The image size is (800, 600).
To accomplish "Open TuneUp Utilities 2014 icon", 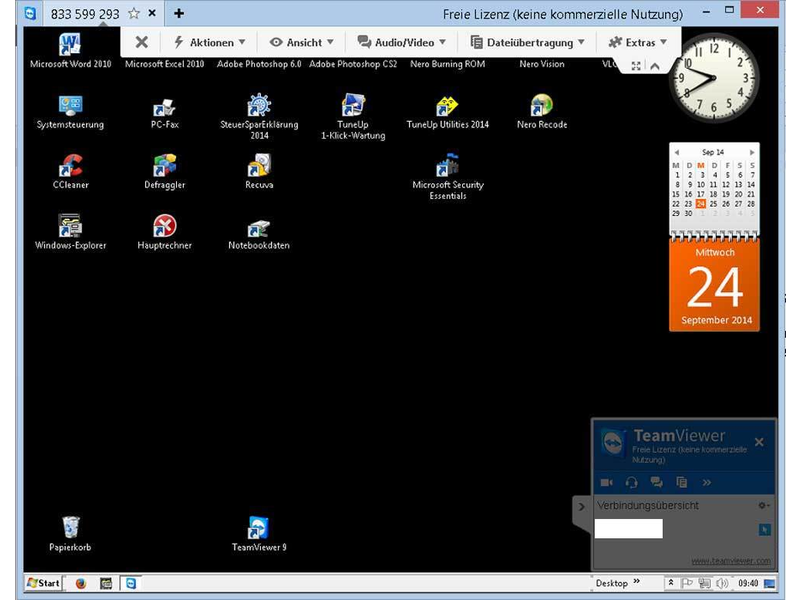I will (x=447, y=112).
